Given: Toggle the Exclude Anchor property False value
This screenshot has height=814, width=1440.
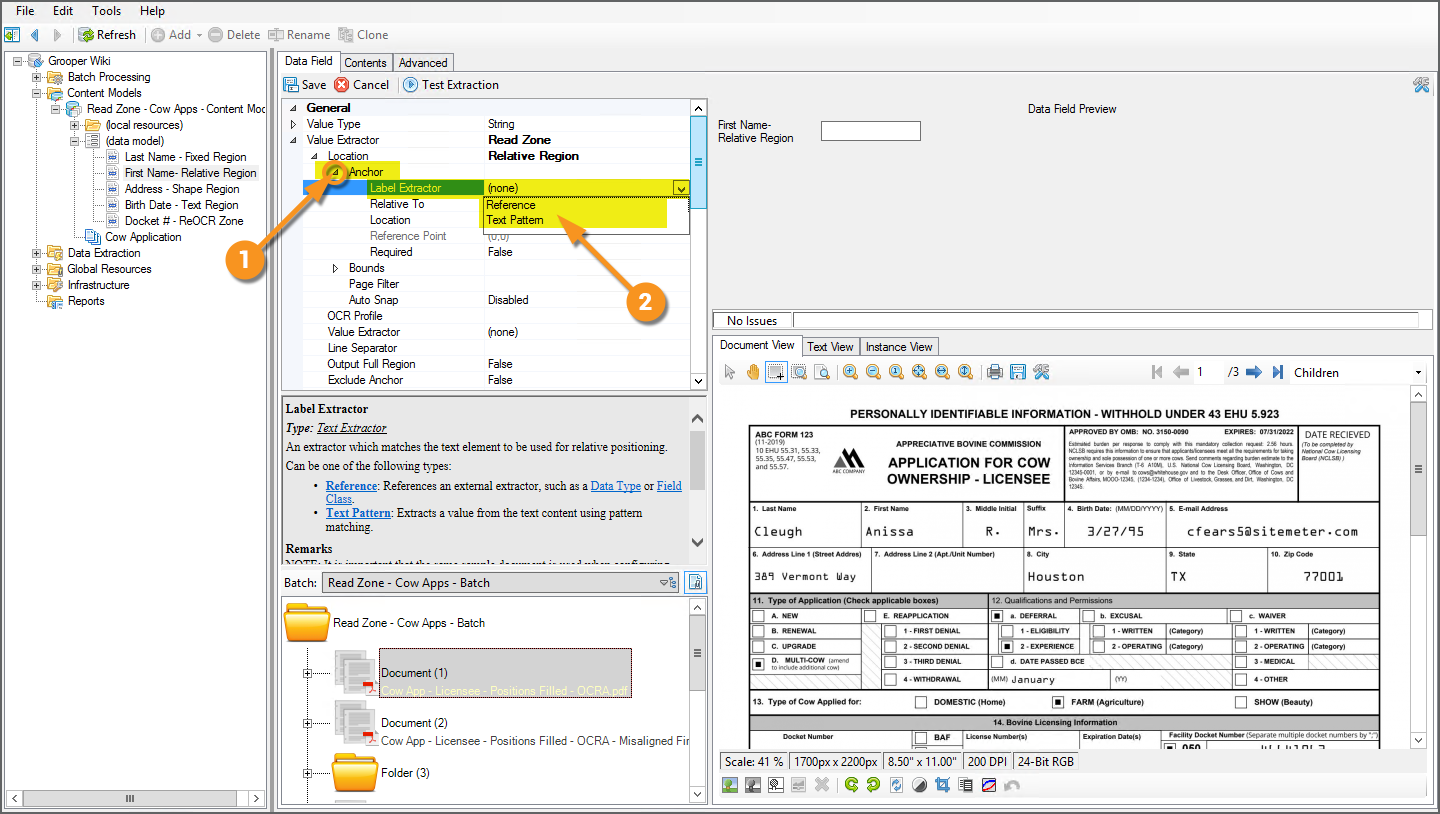Looking at the screenshot, I should (x=500, y=380).
